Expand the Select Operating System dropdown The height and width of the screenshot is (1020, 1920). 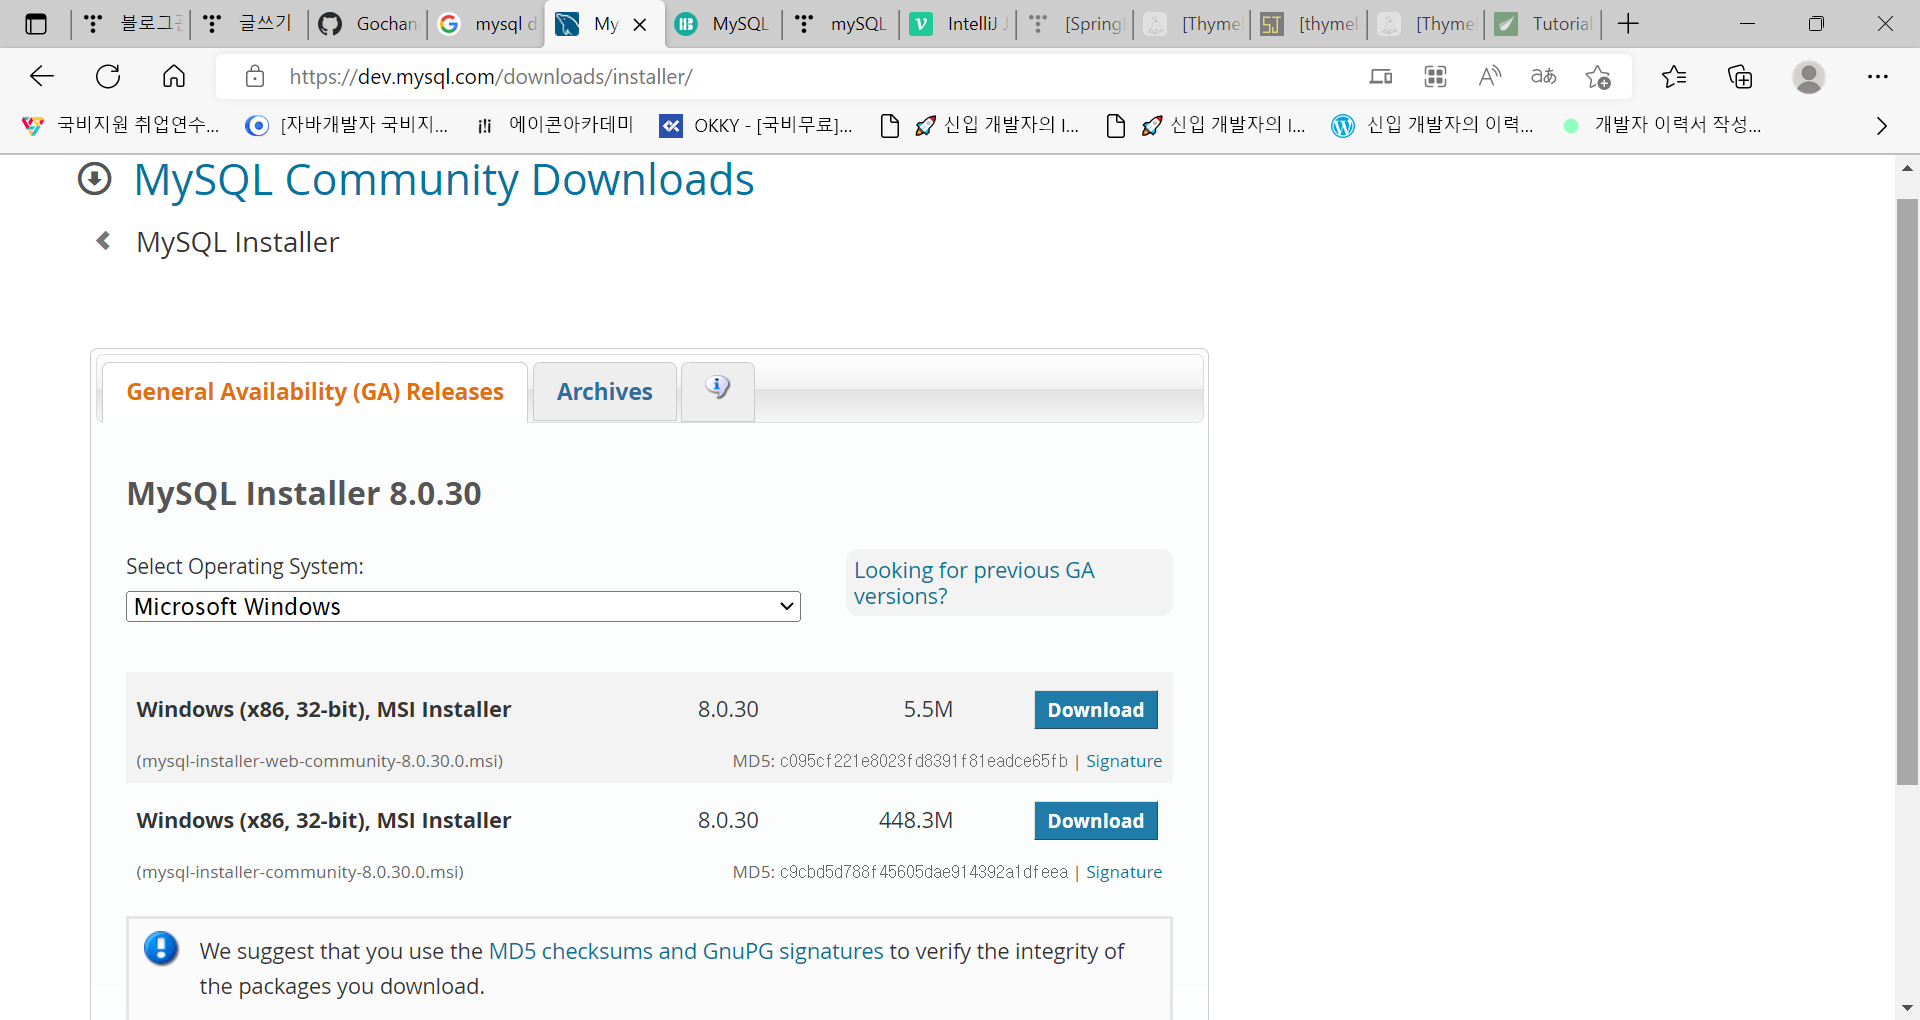coord(463,606)
